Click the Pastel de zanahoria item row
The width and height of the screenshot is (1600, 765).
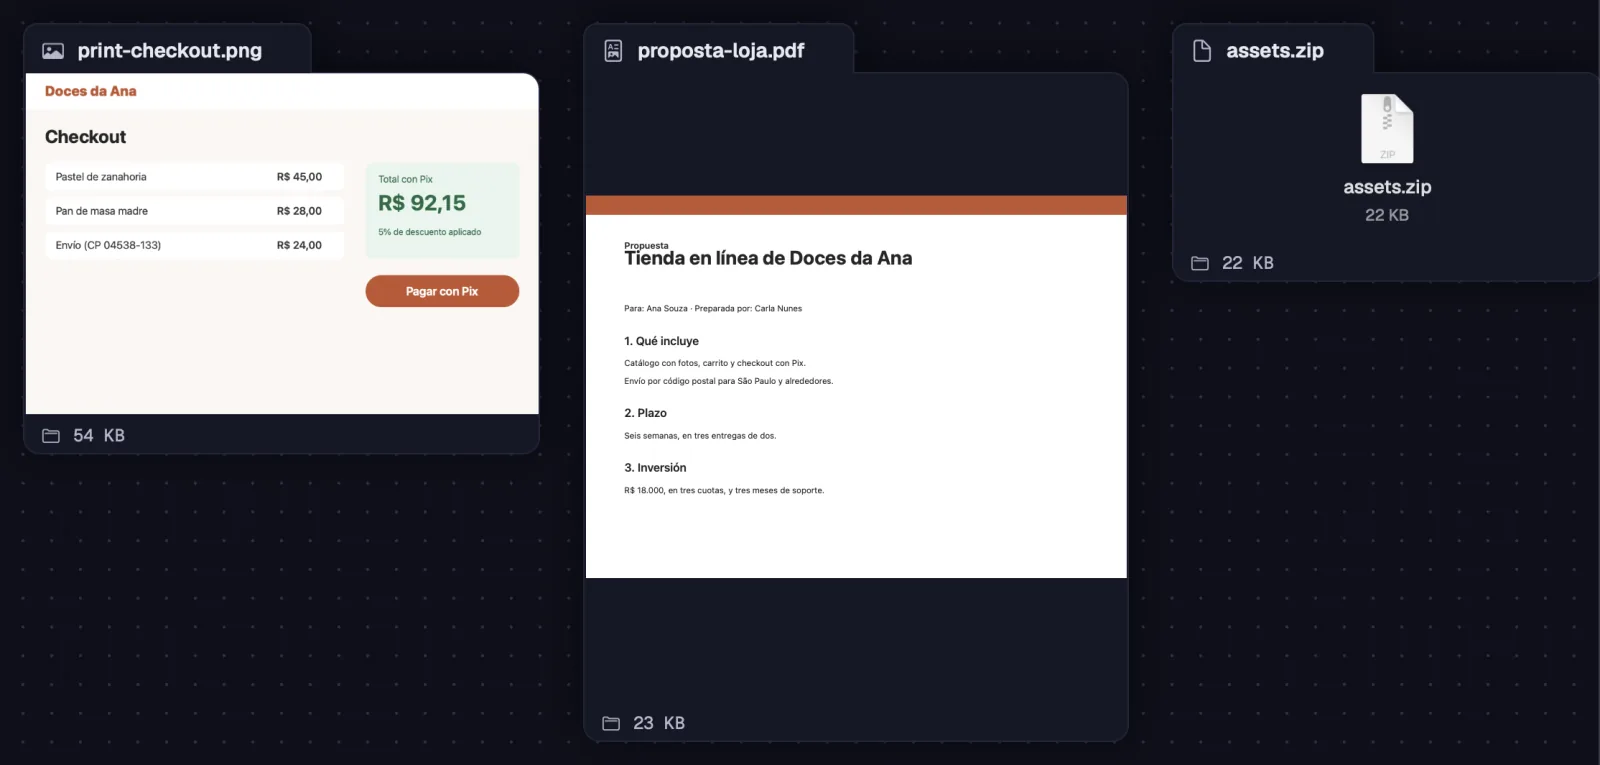[194, 177]
